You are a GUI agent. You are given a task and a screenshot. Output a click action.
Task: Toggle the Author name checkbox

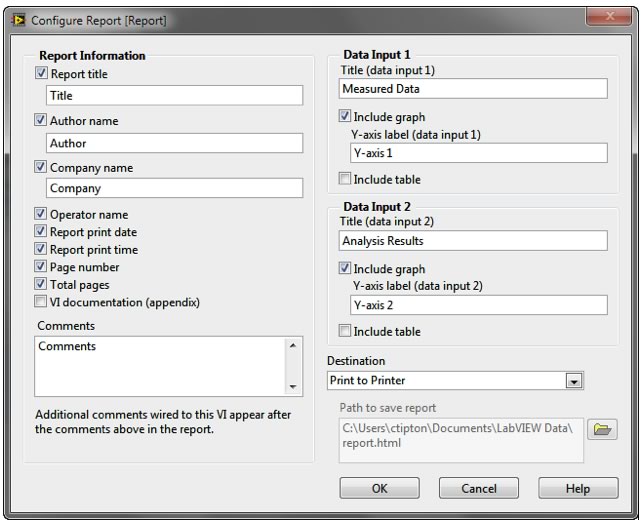41,121
